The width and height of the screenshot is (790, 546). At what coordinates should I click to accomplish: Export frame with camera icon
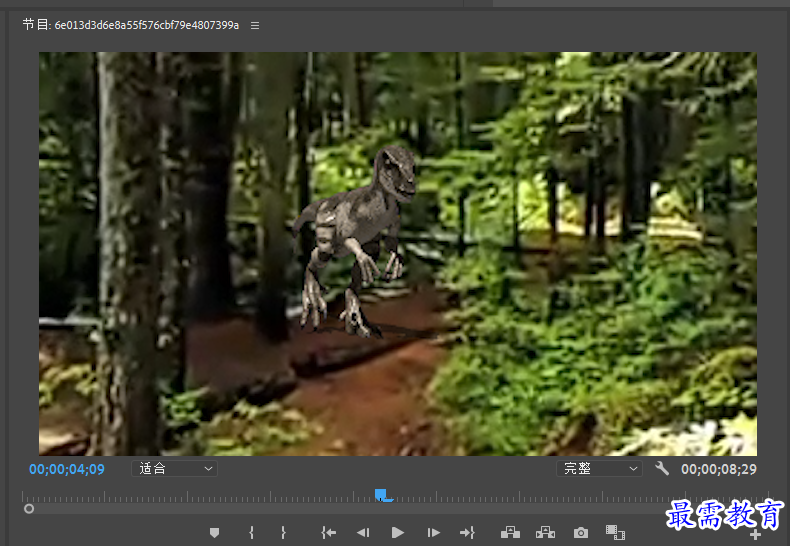pyautogui.click(x=580, y=532)
